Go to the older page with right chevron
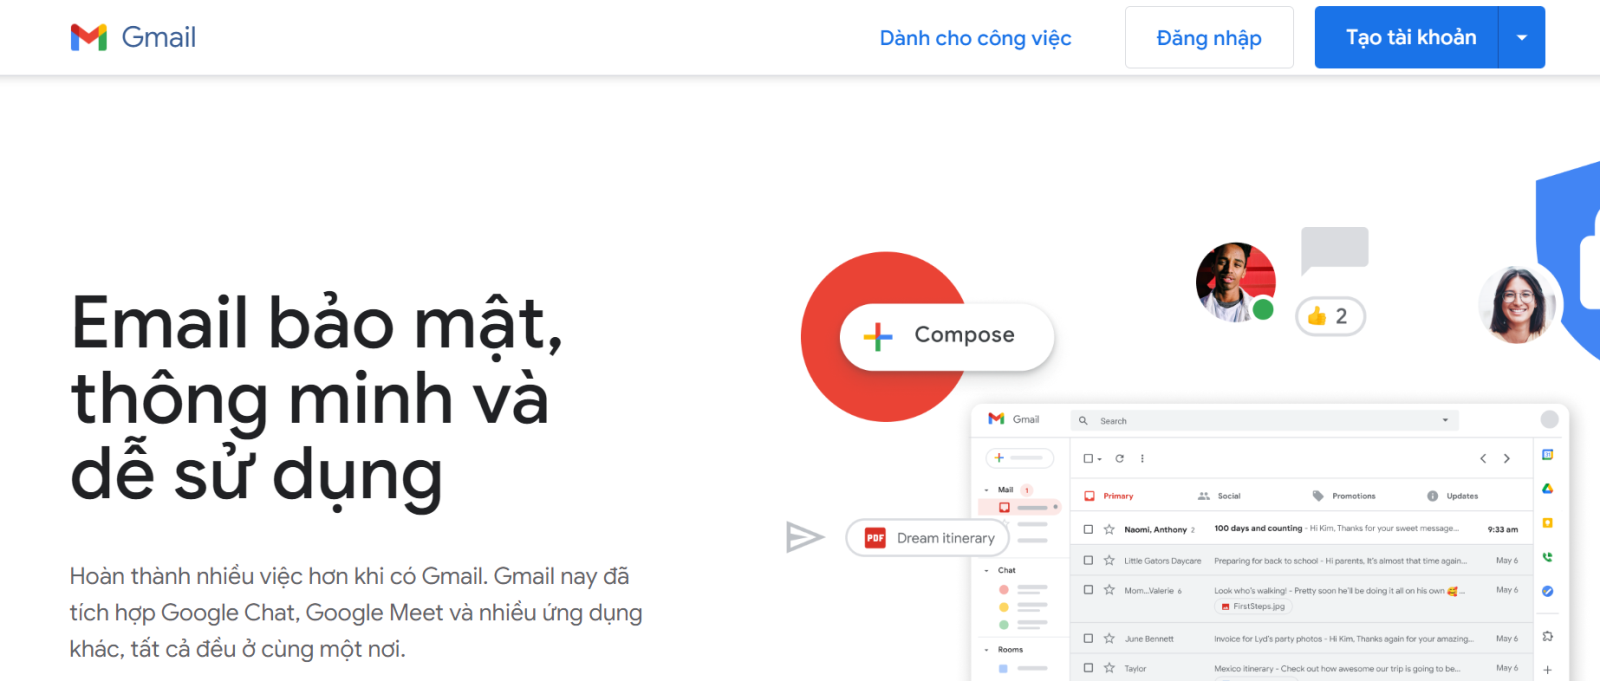This screenshot has width=1600, height=681. pyautogui.click(x=1507, y=458)
